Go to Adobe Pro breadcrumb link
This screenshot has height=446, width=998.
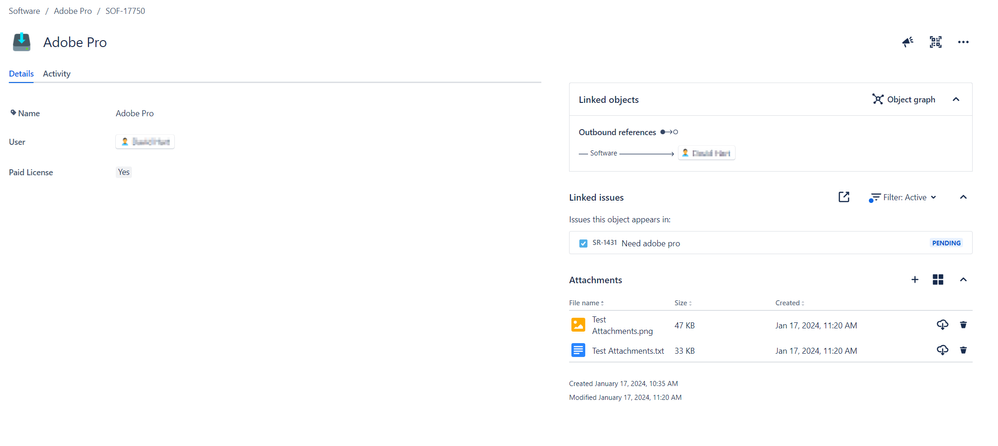[x=73, y=11]
